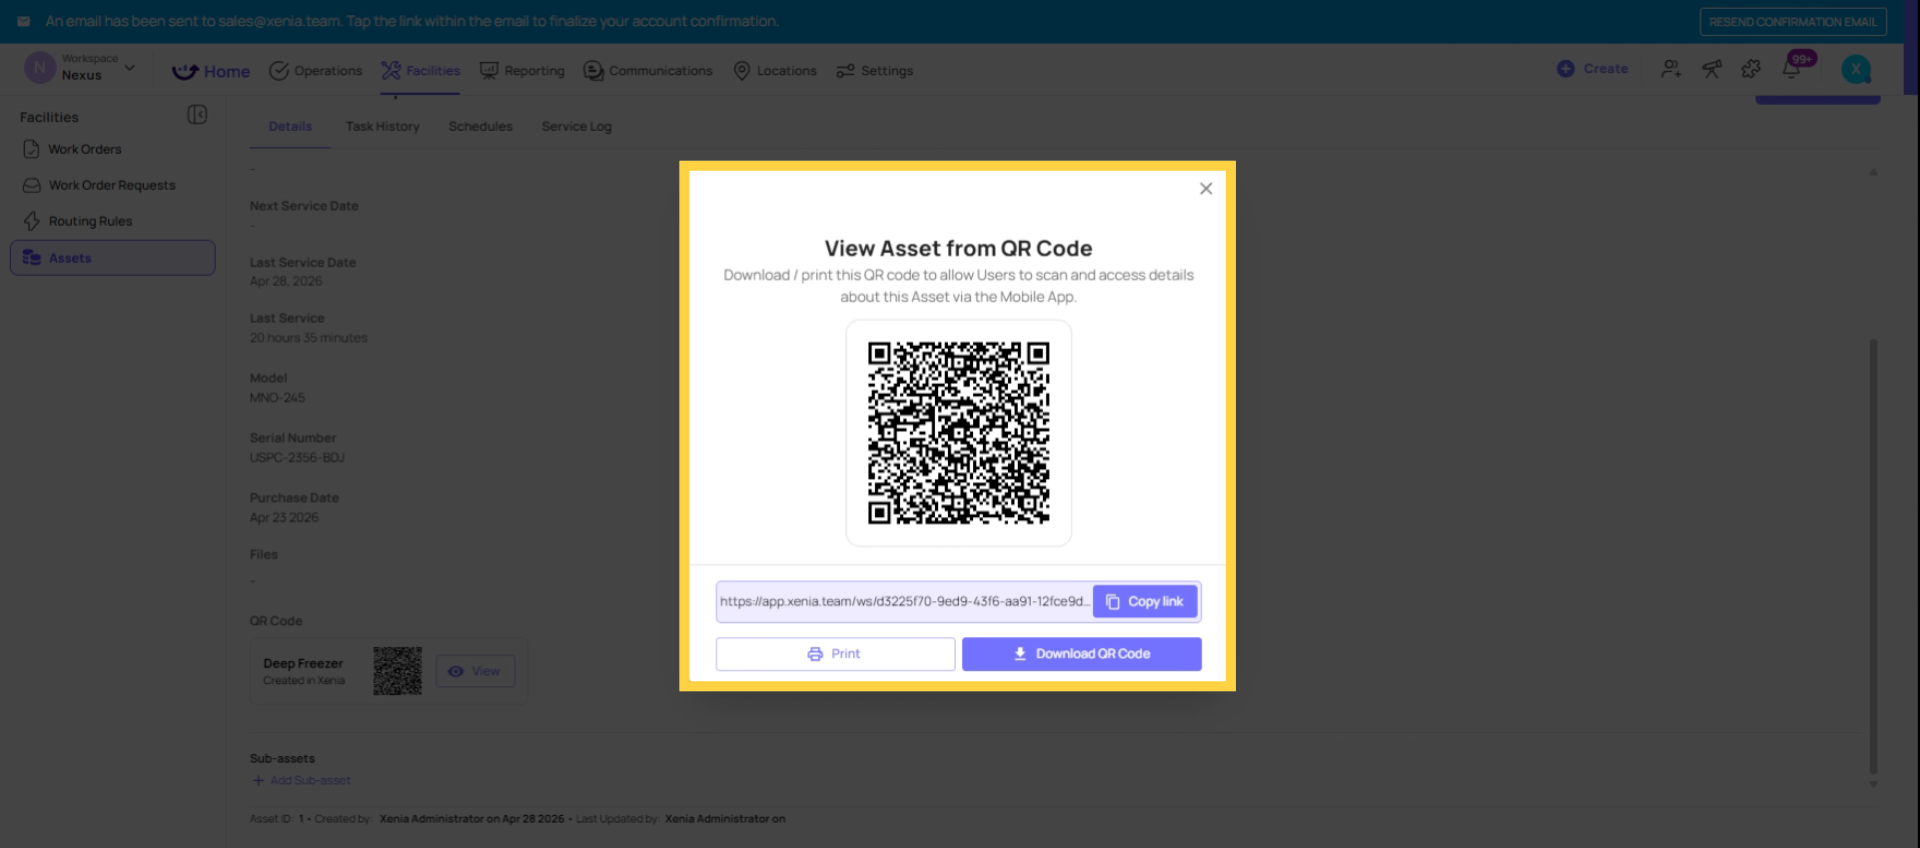Switch to the Details tab
This screenshot has width=1920, height=848.
click(x=290, y=127)
